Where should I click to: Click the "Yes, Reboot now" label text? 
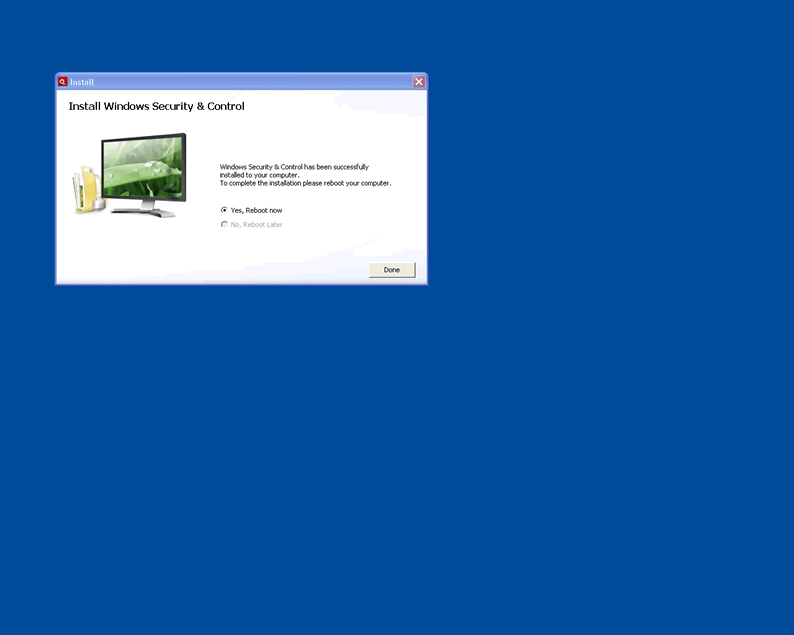(x=256, y=210)
